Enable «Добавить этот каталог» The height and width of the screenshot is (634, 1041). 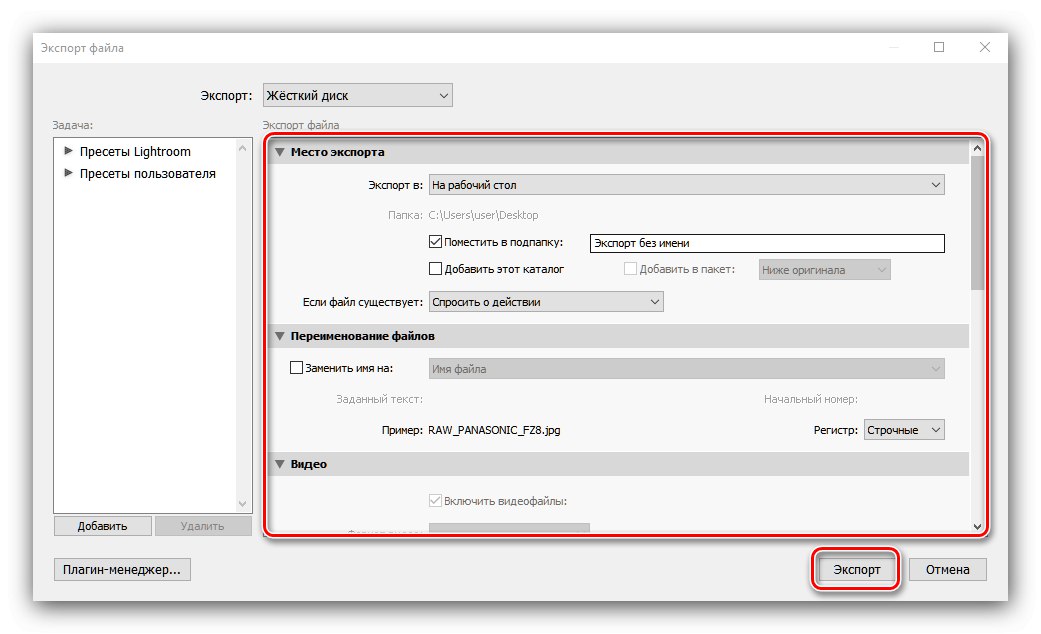(x=435, y=267)
